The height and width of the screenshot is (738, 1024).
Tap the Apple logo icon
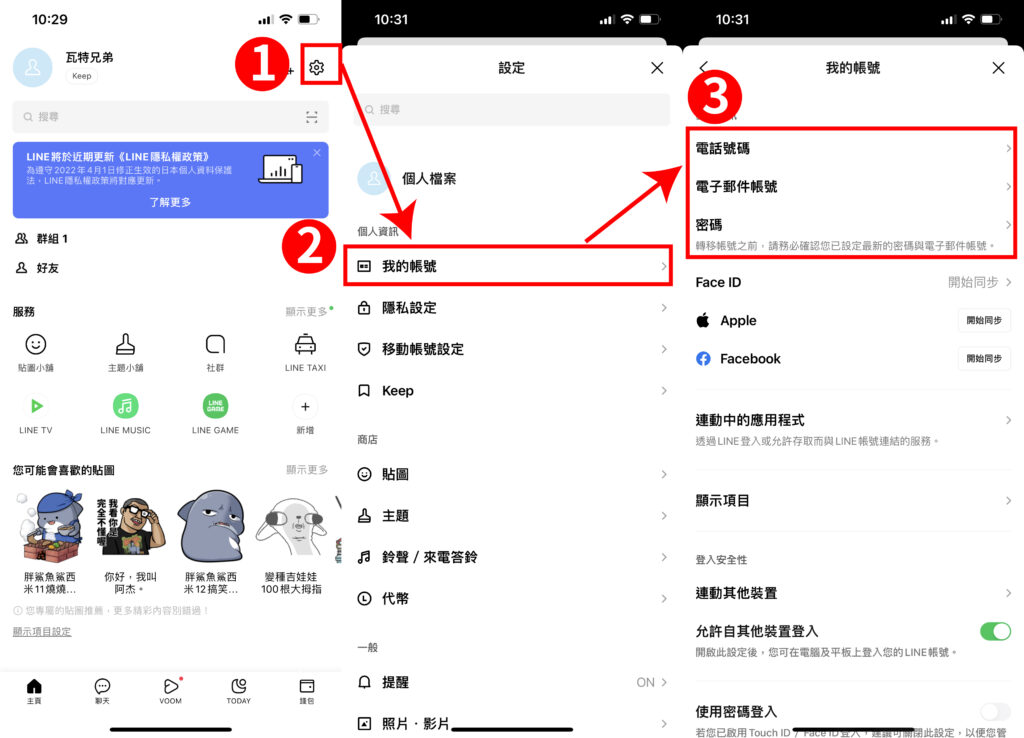(x=703, y=320)
